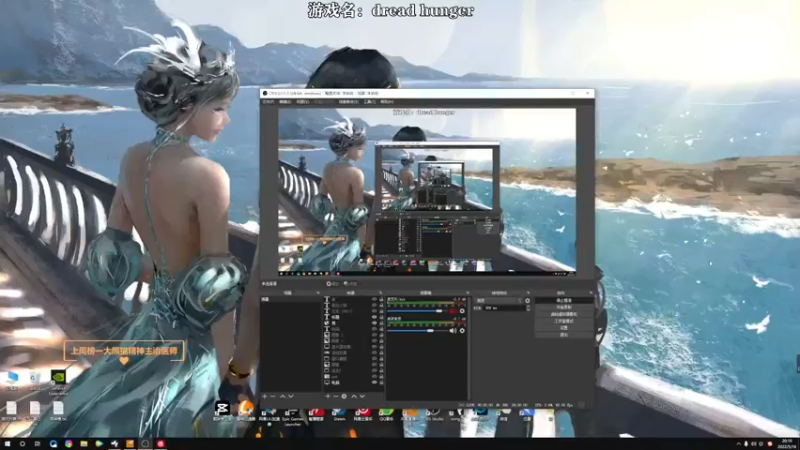This screenshot has height=450, width=800.
Task: Undock the Controls panel via header icon
Action: pyautogui.click(x=592, y=293)
